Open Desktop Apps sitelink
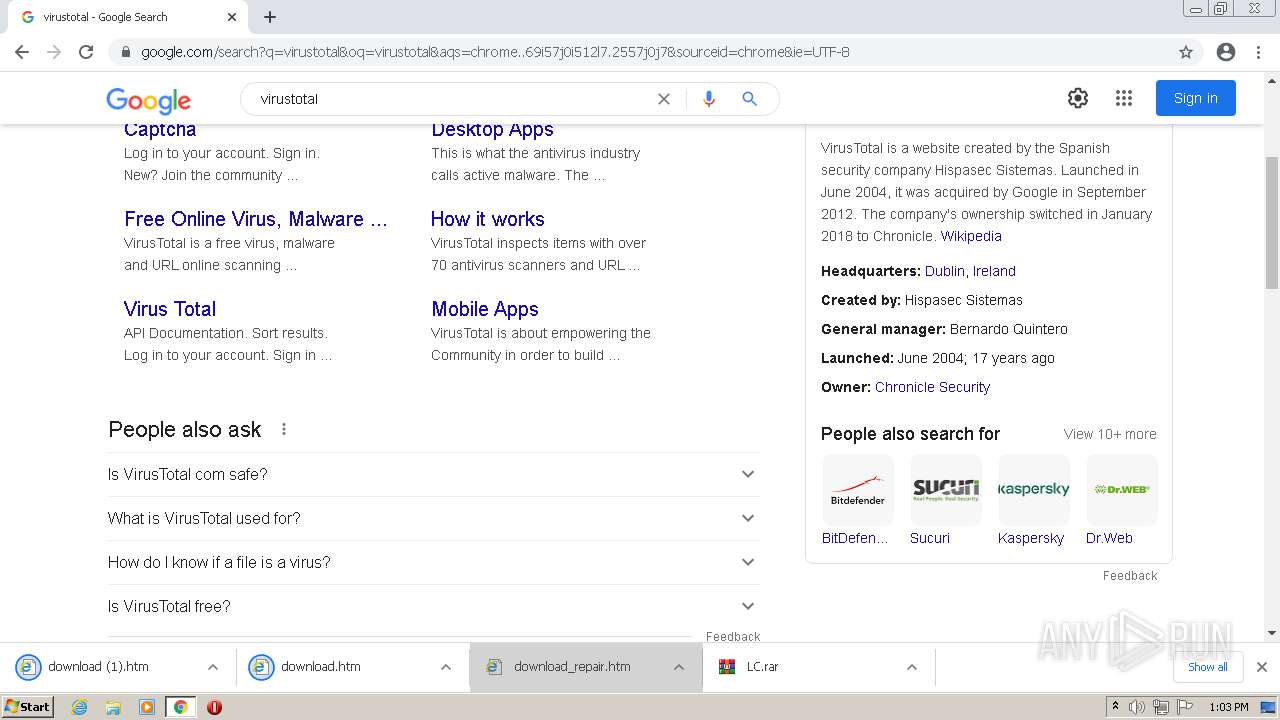Screen dimensions: 1280x720 (x=492, y=129)
